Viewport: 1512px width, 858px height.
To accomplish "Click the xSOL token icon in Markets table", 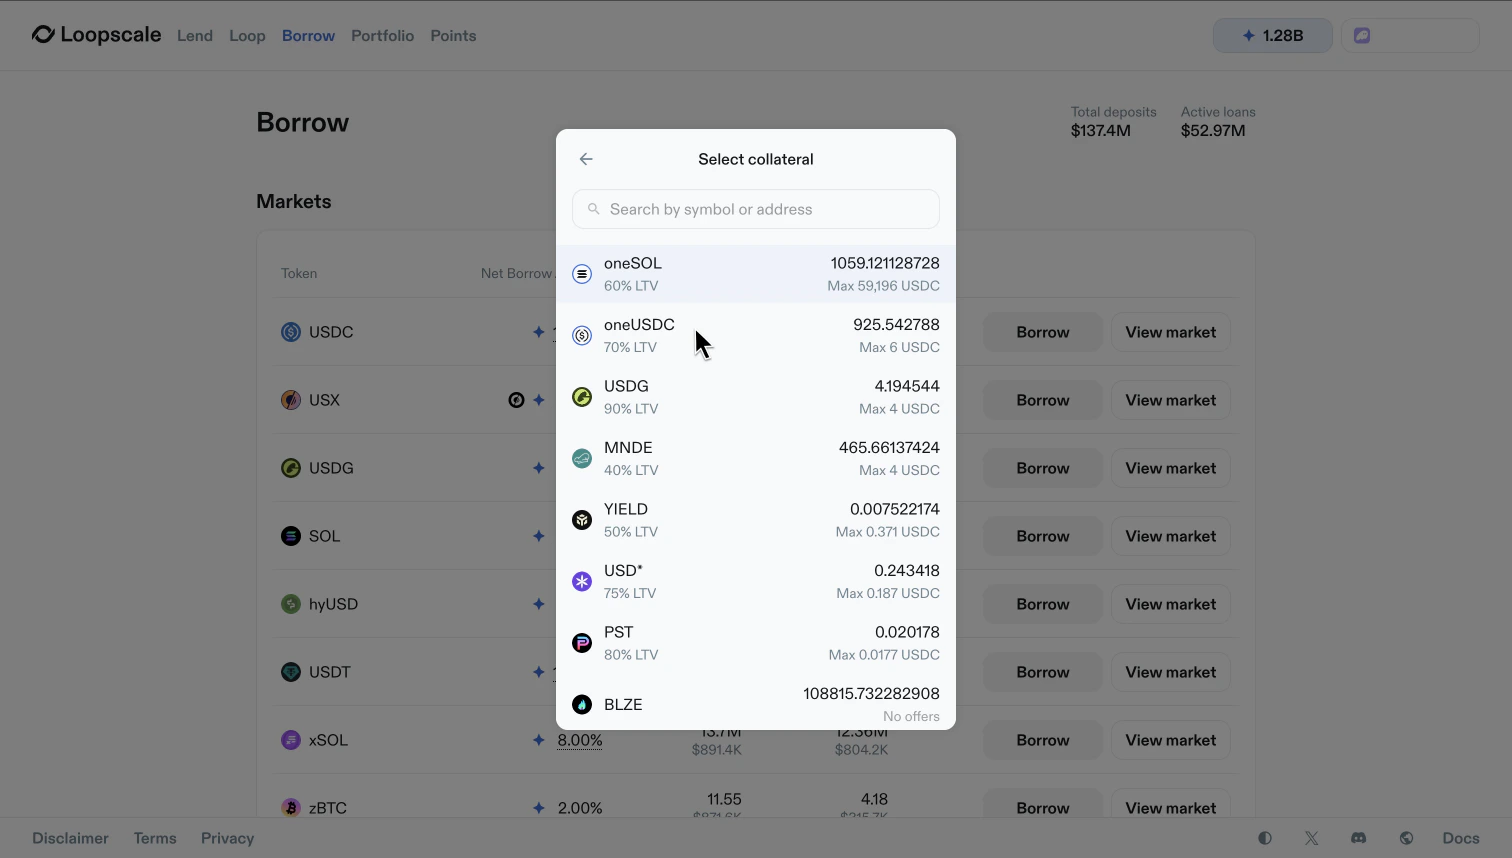I will tap(291, 740).
